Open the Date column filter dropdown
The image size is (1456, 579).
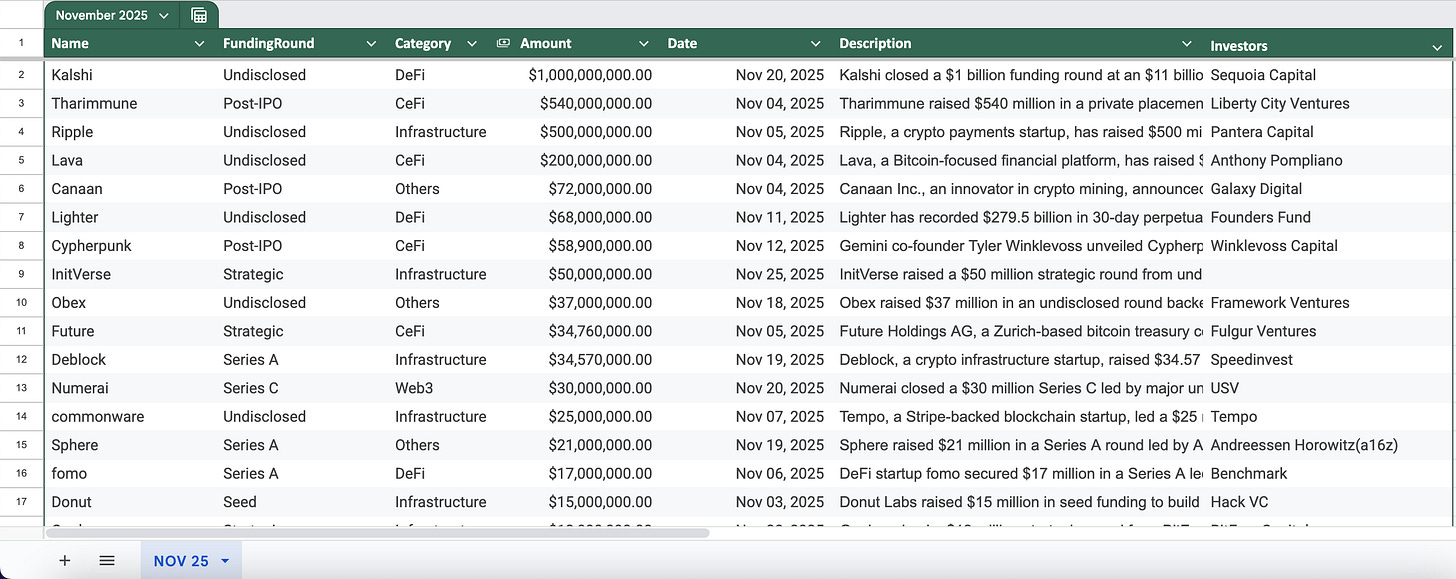pos(815,44)
